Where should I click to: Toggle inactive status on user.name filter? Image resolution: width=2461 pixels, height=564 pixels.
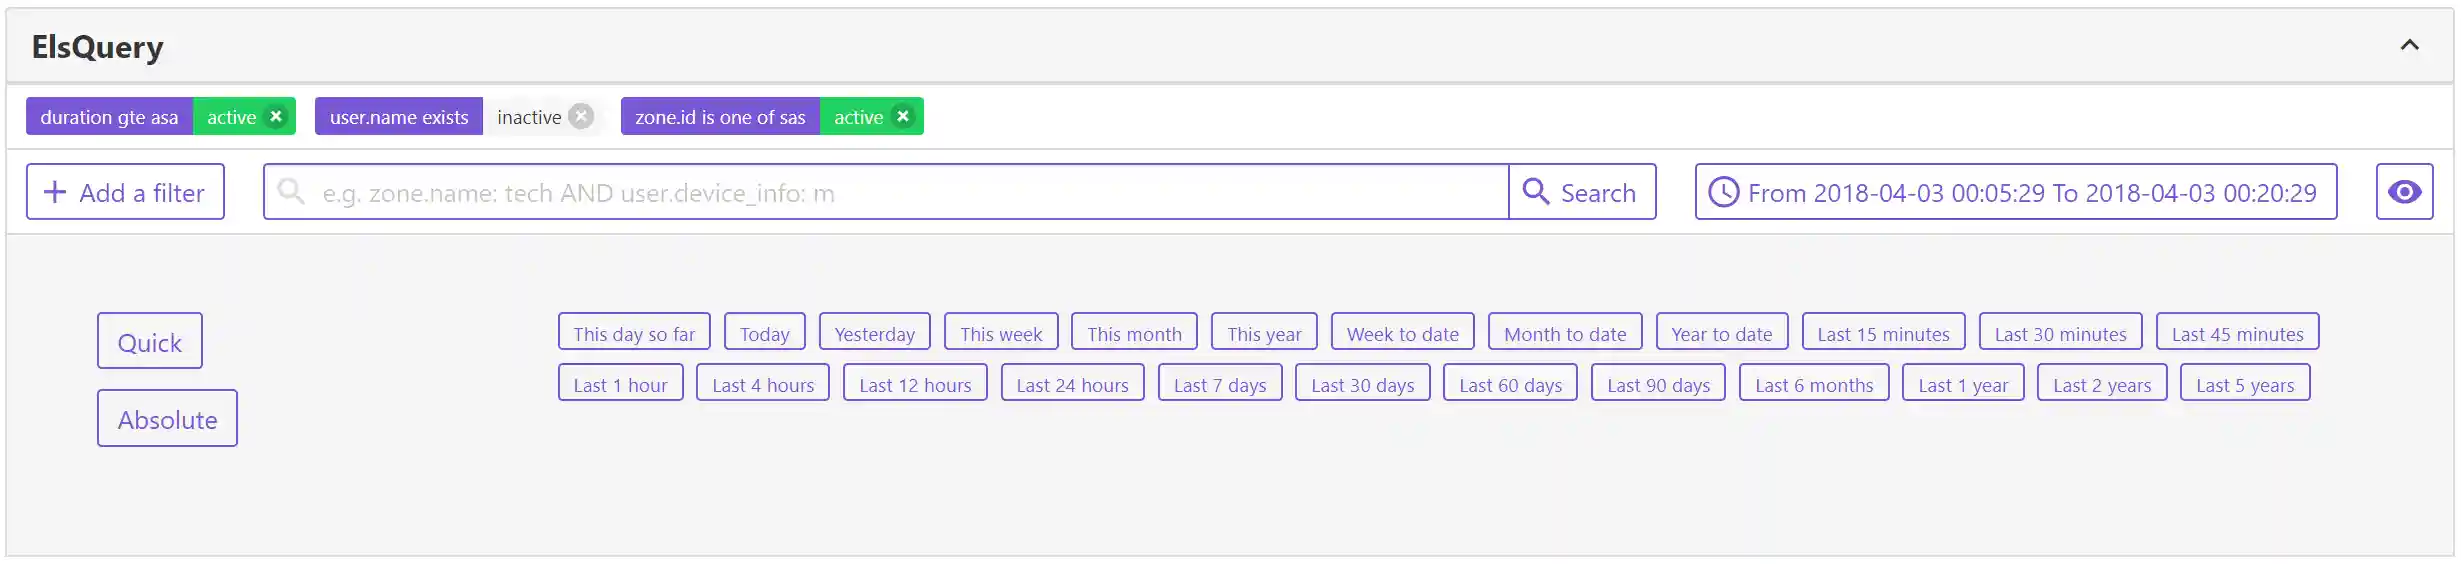click(x=529, y=117)
